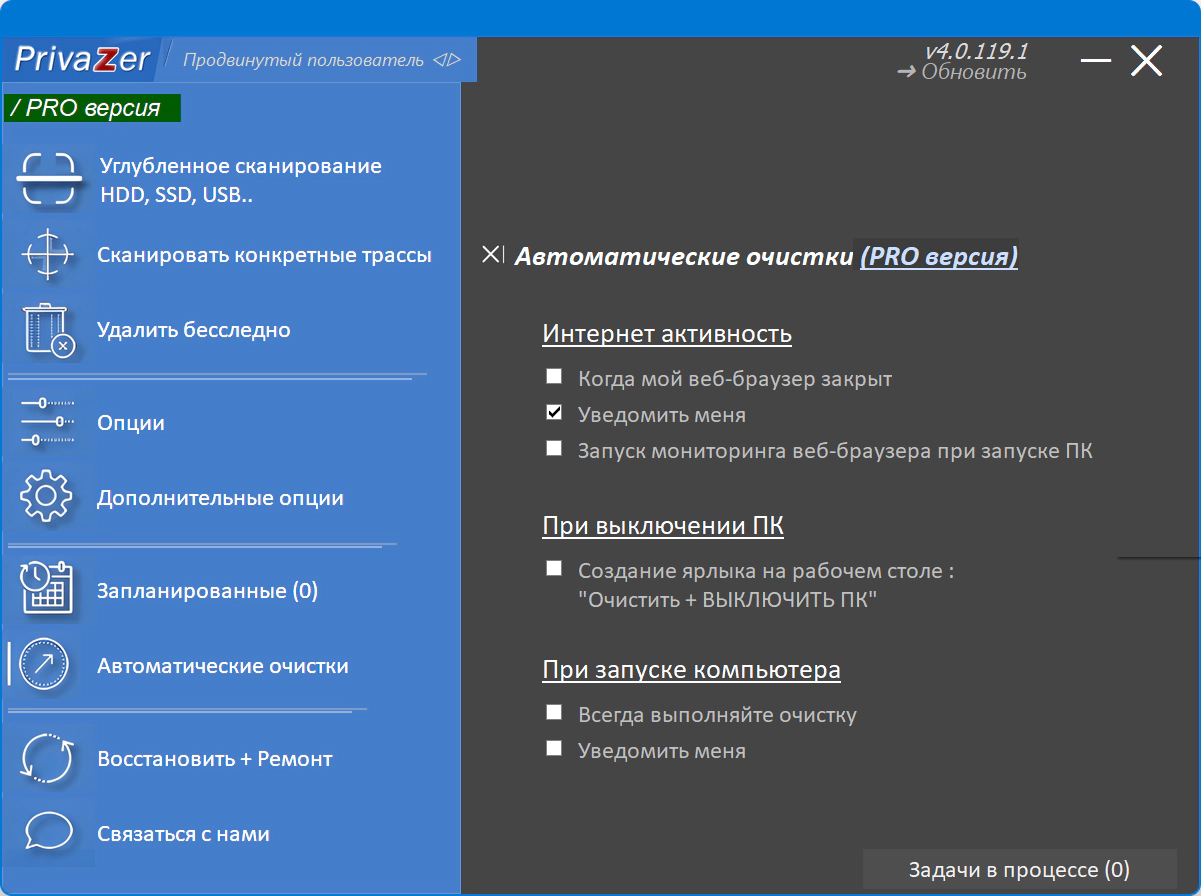Open the '(PRO версия)' link in heading
The width and height of the screenshot is (1201, 896).
click(938, 257)
